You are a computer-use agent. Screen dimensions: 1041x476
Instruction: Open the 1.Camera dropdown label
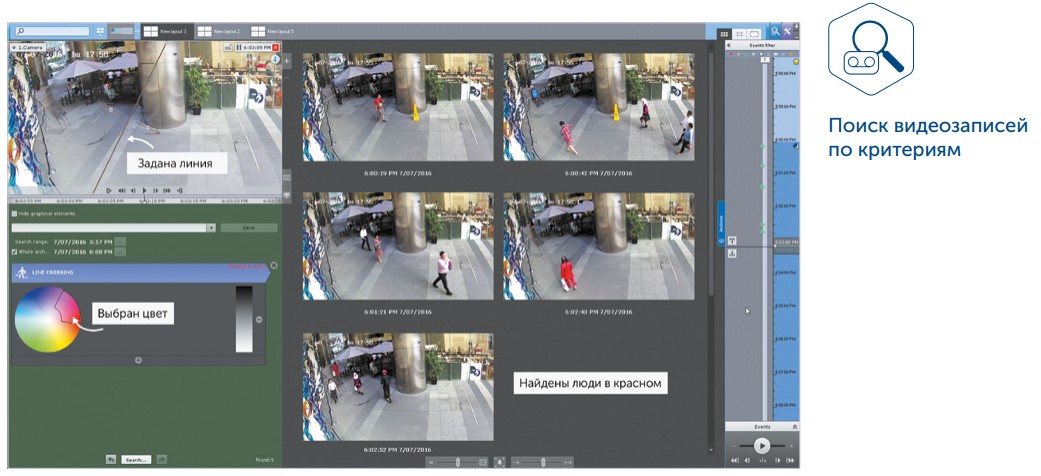coord(28,48)
